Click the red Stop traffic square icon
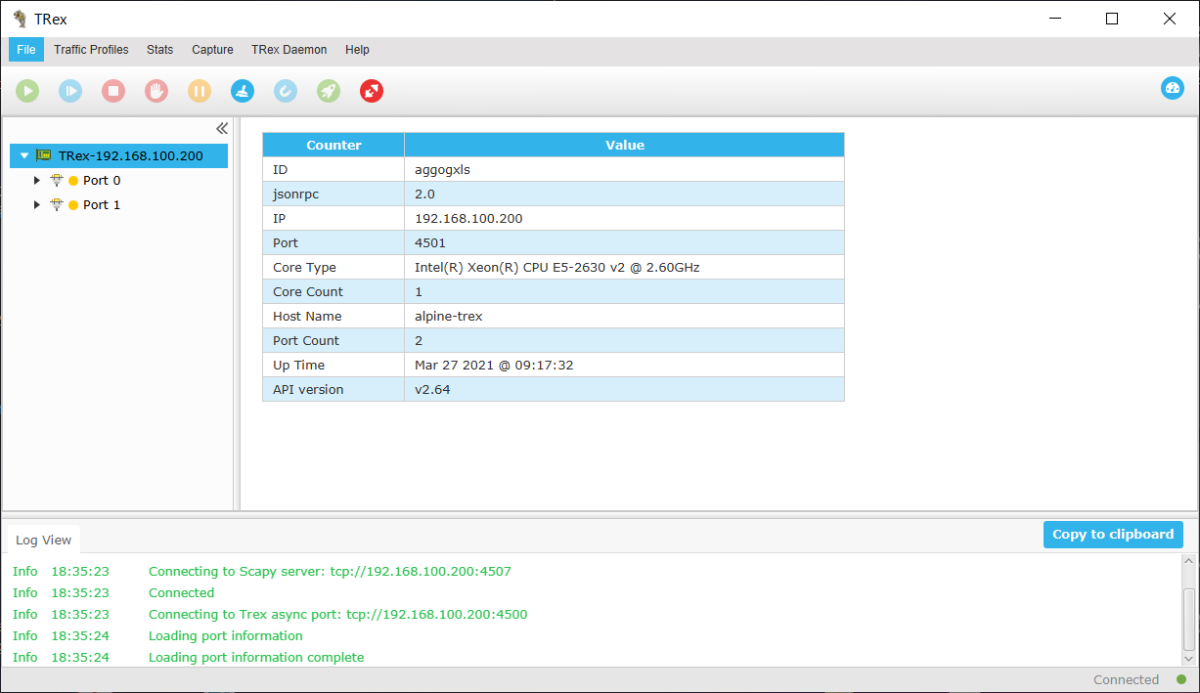The image size is (1200, 693). (113, 91)
